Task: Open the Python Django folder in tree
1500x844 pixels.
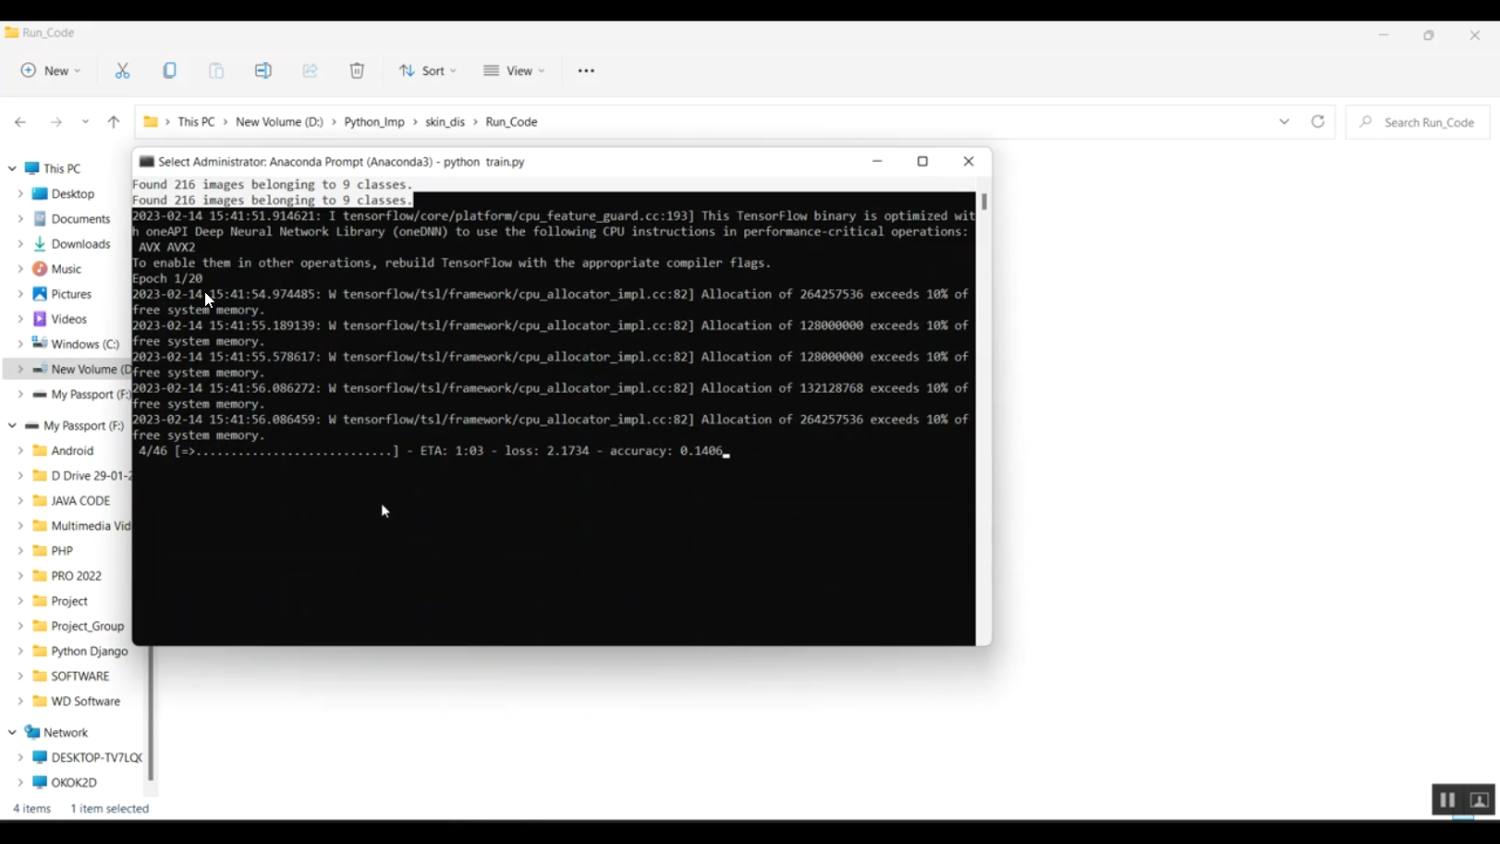Action: coord(89,651)
